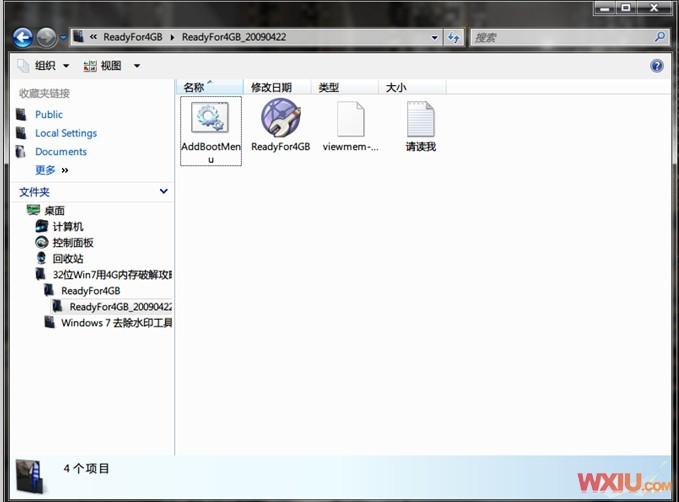Select the 请读我 text file icon
The height and width of the screenshot is (502, 679).
point(421,119)
